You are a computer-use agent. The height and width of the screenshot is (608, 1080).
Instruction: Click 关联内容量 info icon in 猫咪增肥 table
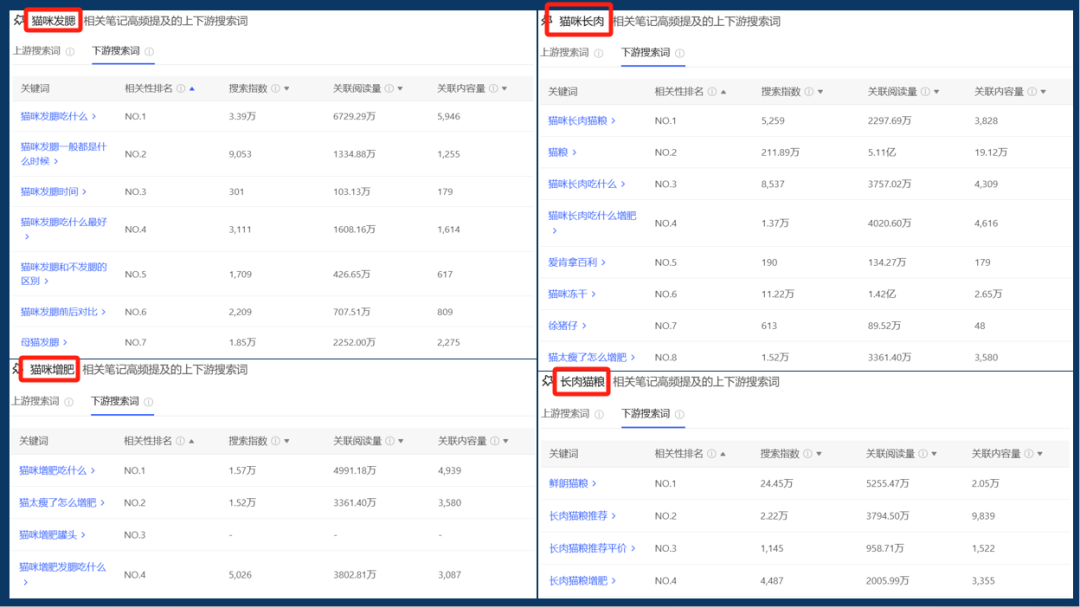tap(495, 441)
